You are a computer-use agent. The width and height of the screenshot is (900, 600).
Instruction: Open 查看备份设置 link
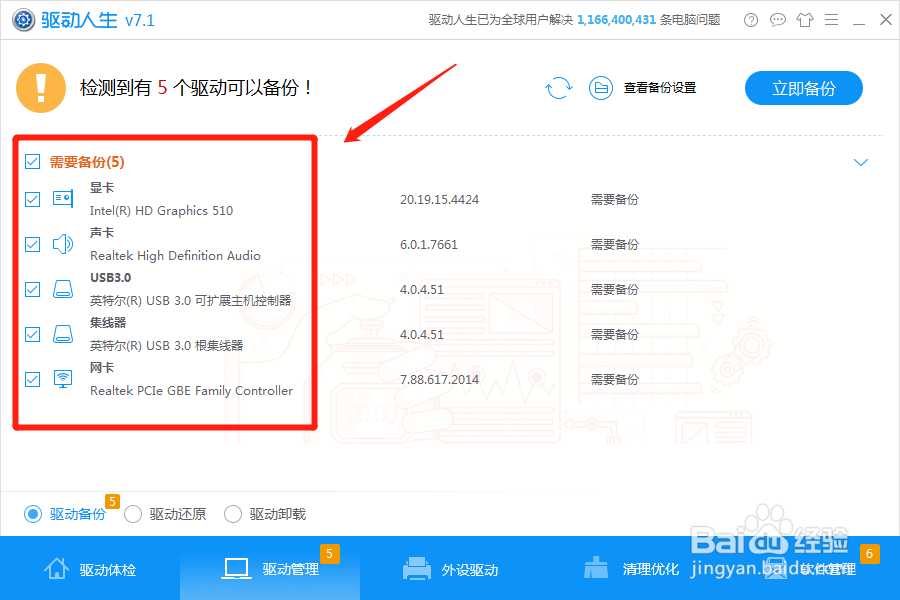660,88
